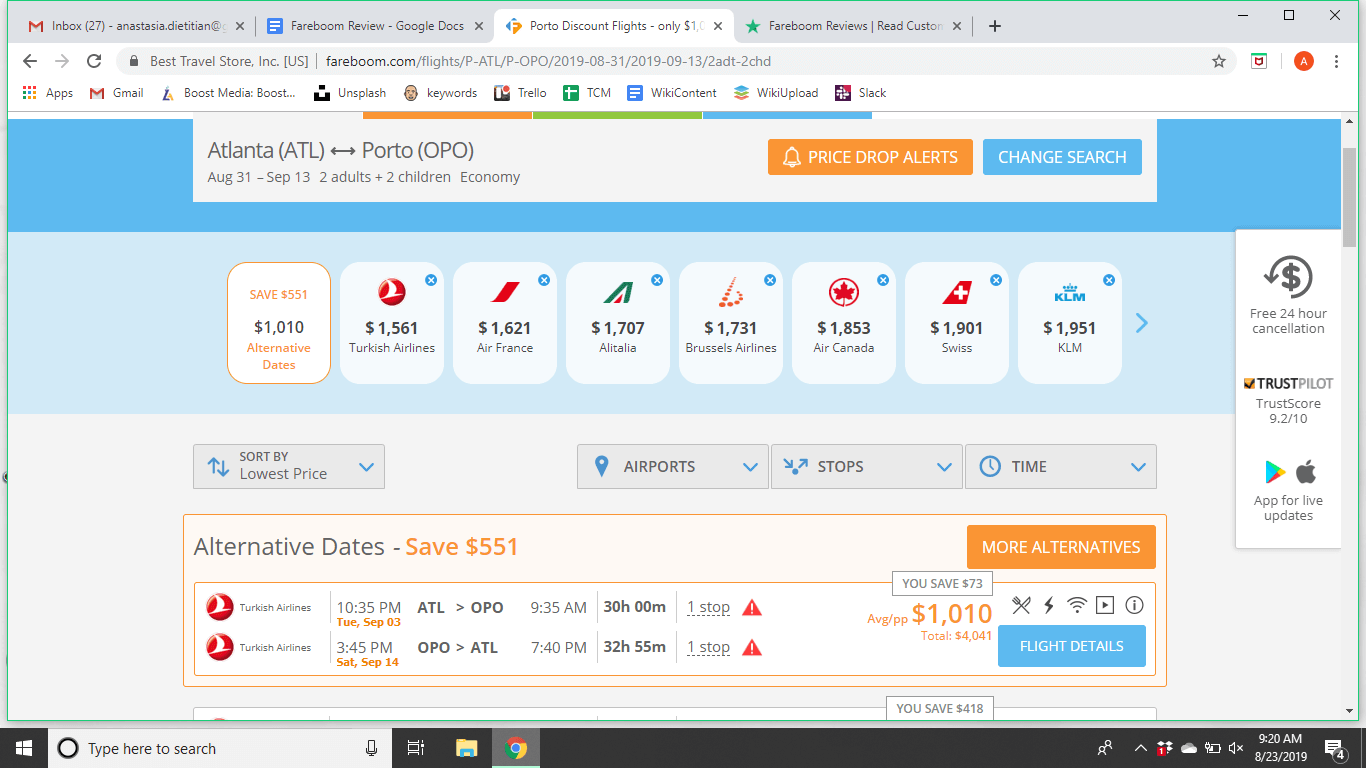The image size is (1366, 768).
Task: Click the Cortana microphone icon
Action: [371, 748]
